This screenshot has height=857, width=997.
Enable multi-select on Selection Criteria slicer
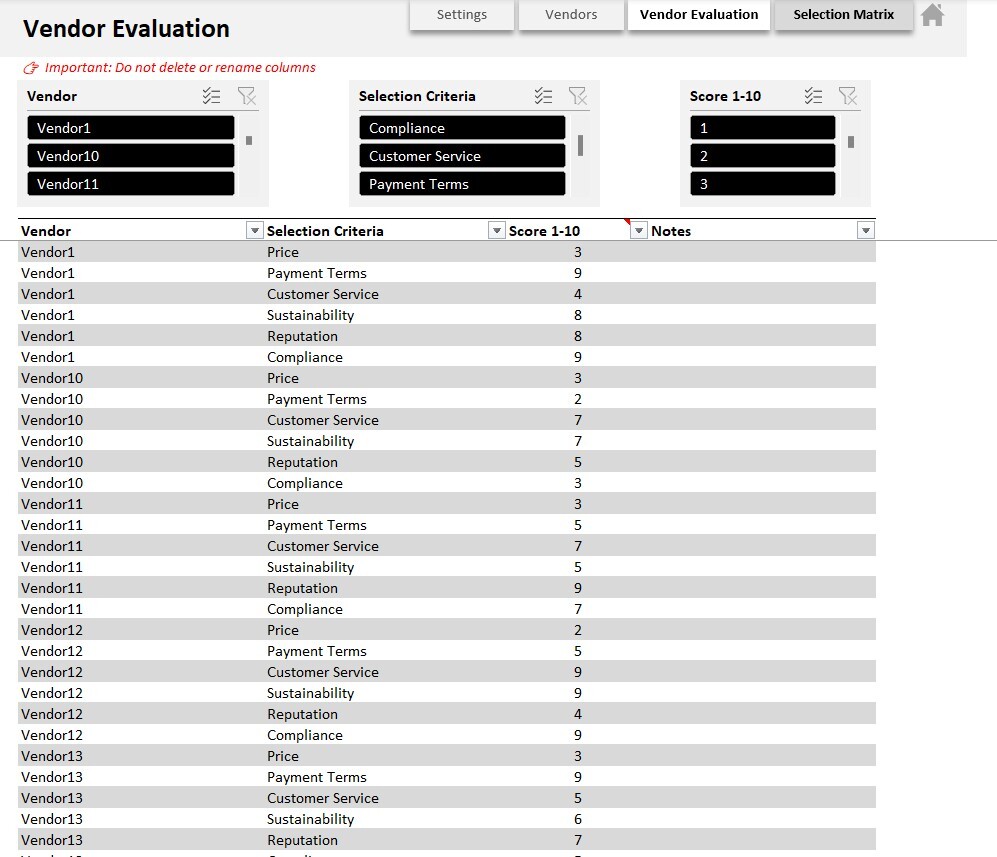tap(543, 96)
